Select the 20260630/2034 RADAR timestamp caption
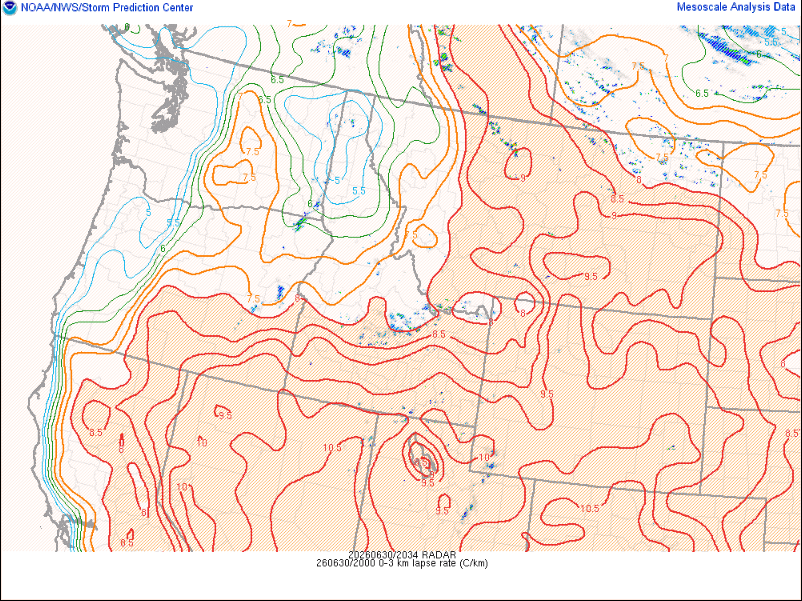802x601 pixels. (x=402, y=554)
